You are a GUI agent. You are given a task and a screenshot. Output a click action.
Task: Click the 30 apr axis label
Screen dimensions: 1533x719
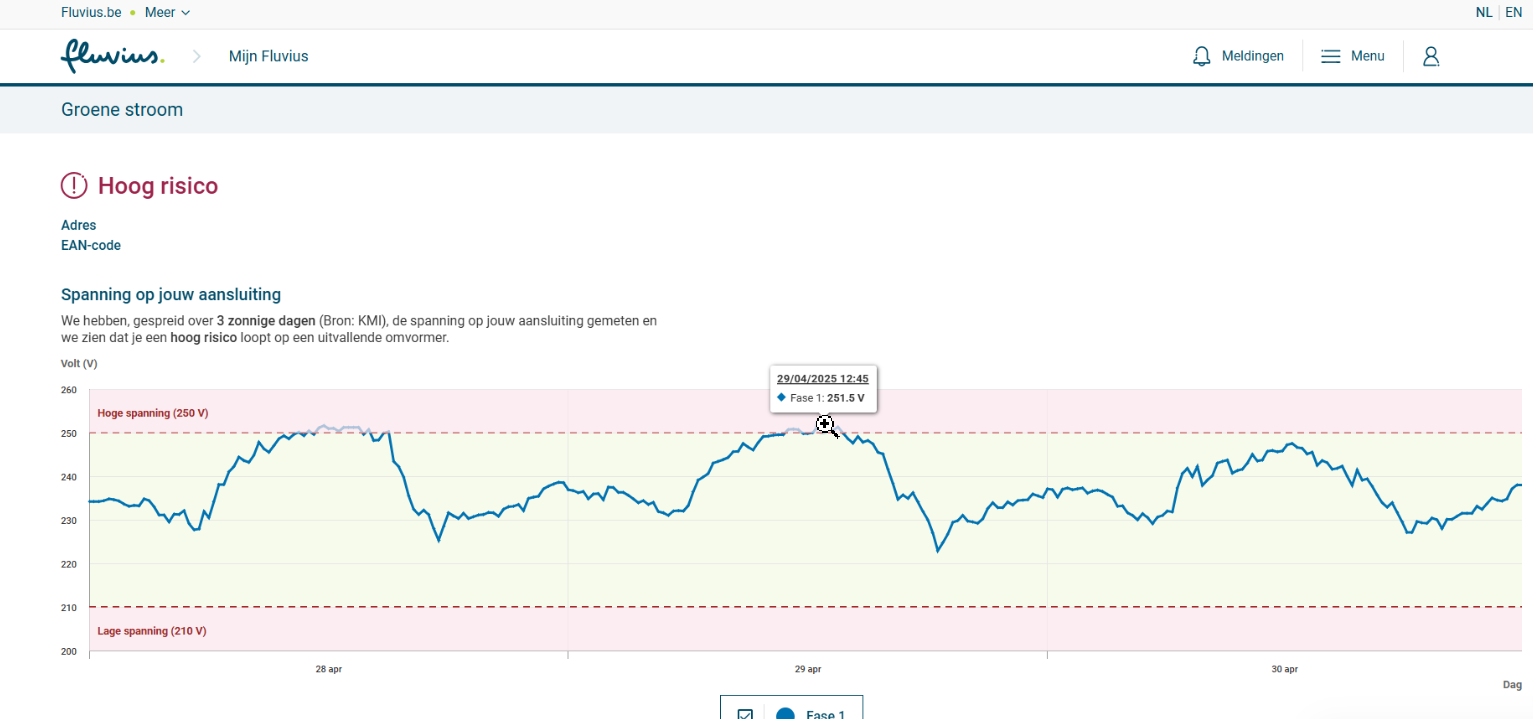(1284, 669)
